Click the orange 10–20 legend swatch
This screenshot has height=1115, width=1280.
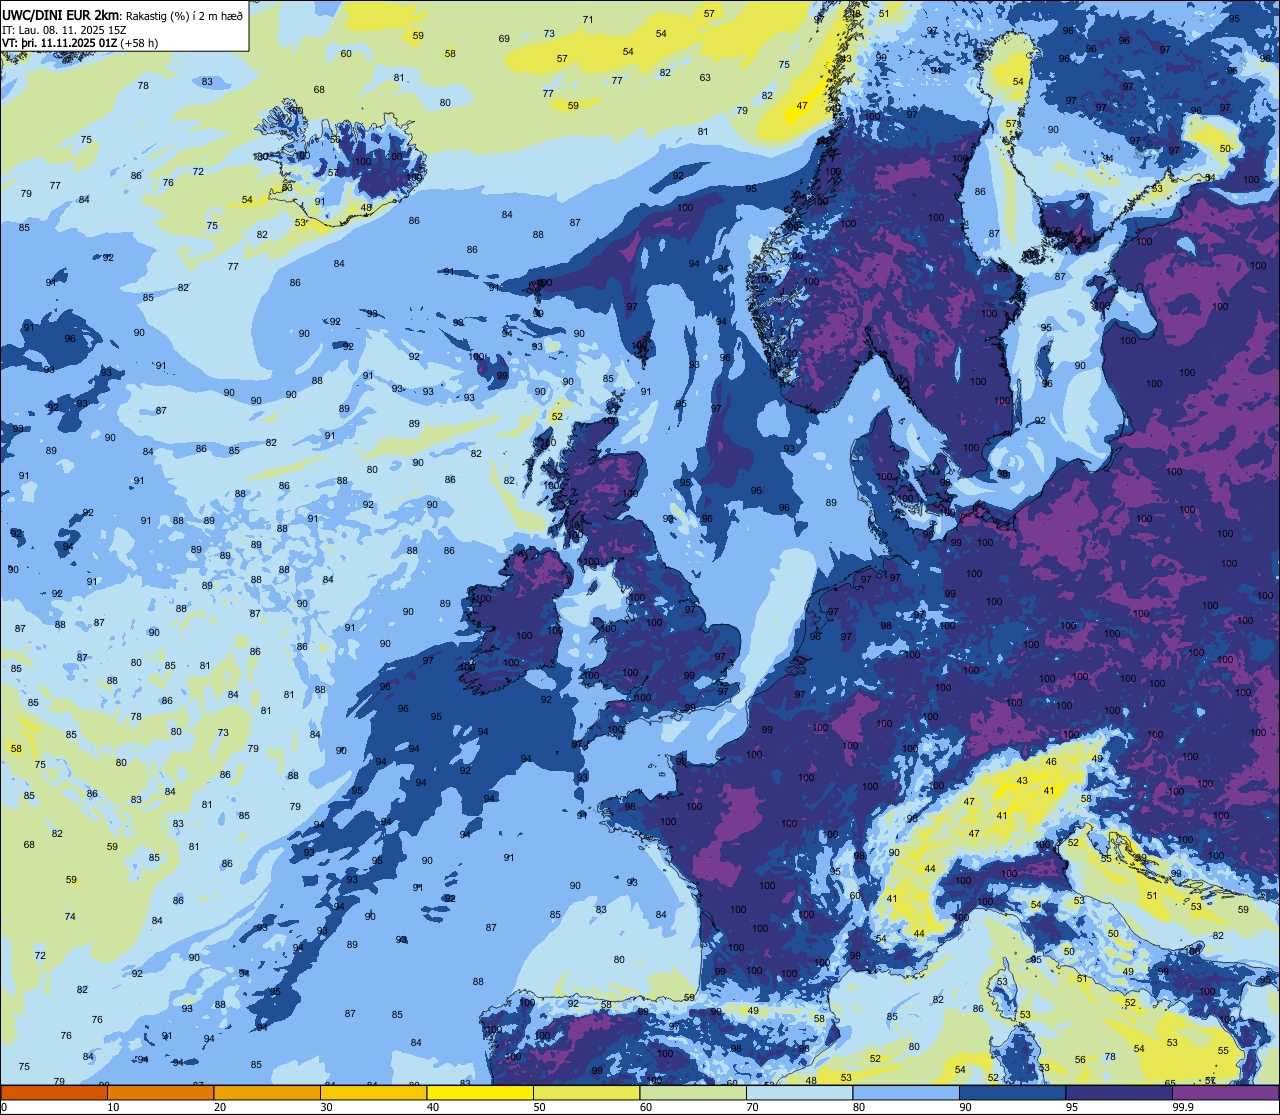point(160,1092)
